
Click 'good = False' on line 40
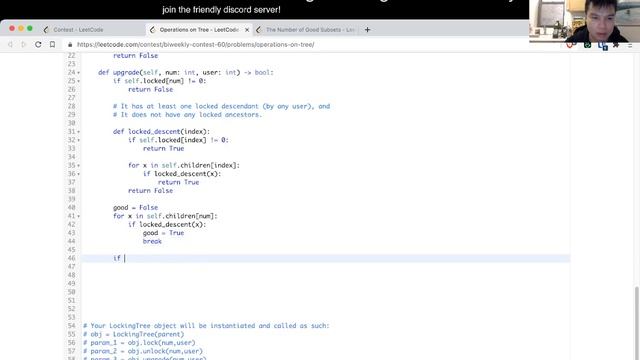pos(136,208)
